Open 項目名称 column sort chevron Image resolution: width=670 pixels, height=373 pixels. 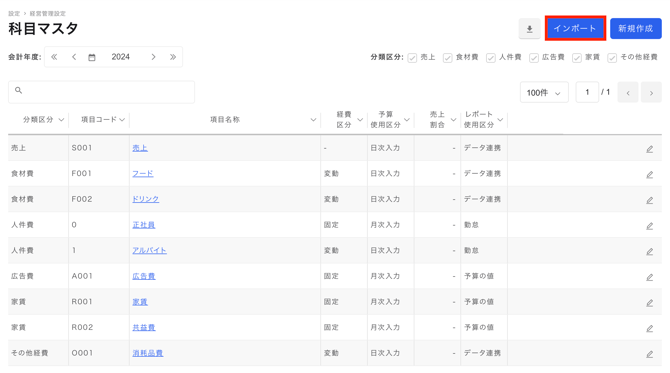click(x=313, y=120)
